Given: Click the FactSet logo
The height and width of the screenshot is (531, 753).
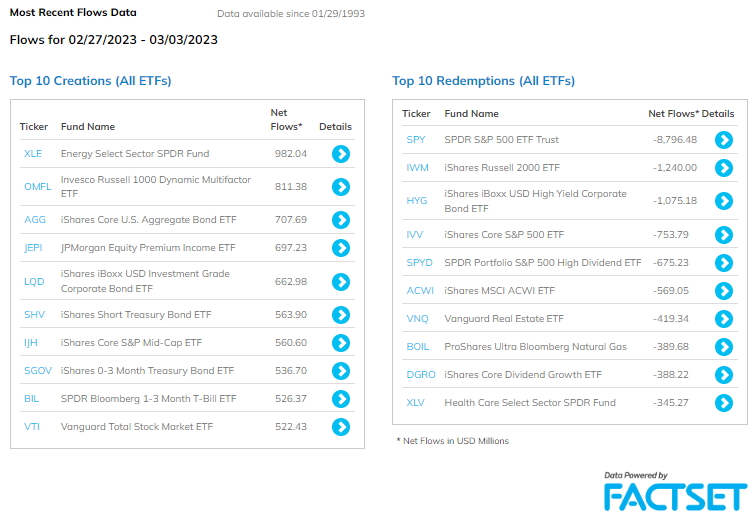Looking at the screenshot, I should pos(675,497).
